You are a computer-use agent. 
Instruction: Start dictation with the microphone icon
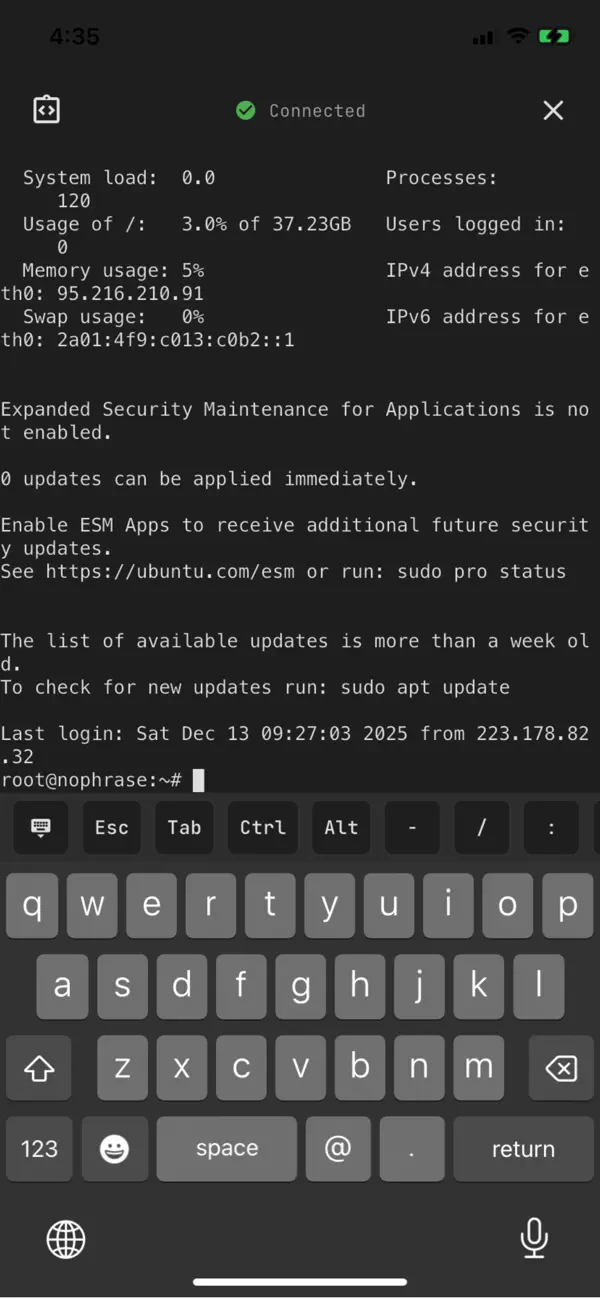[534, 1239]
